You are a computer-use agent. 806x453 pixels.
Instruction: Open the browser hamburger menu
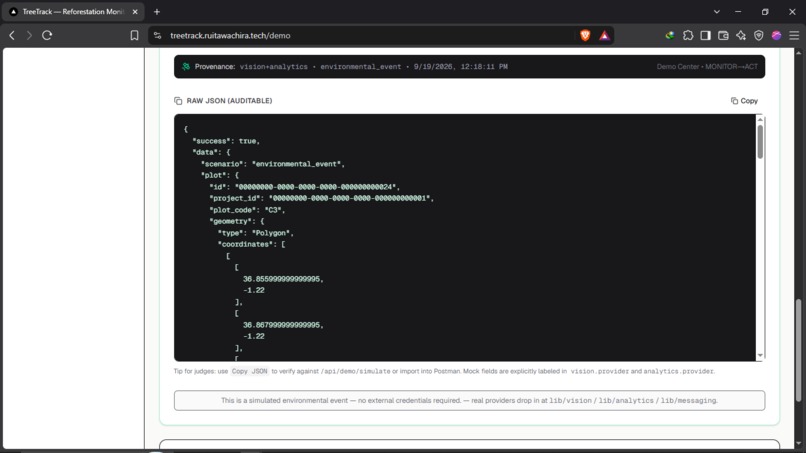coord(794,35)
